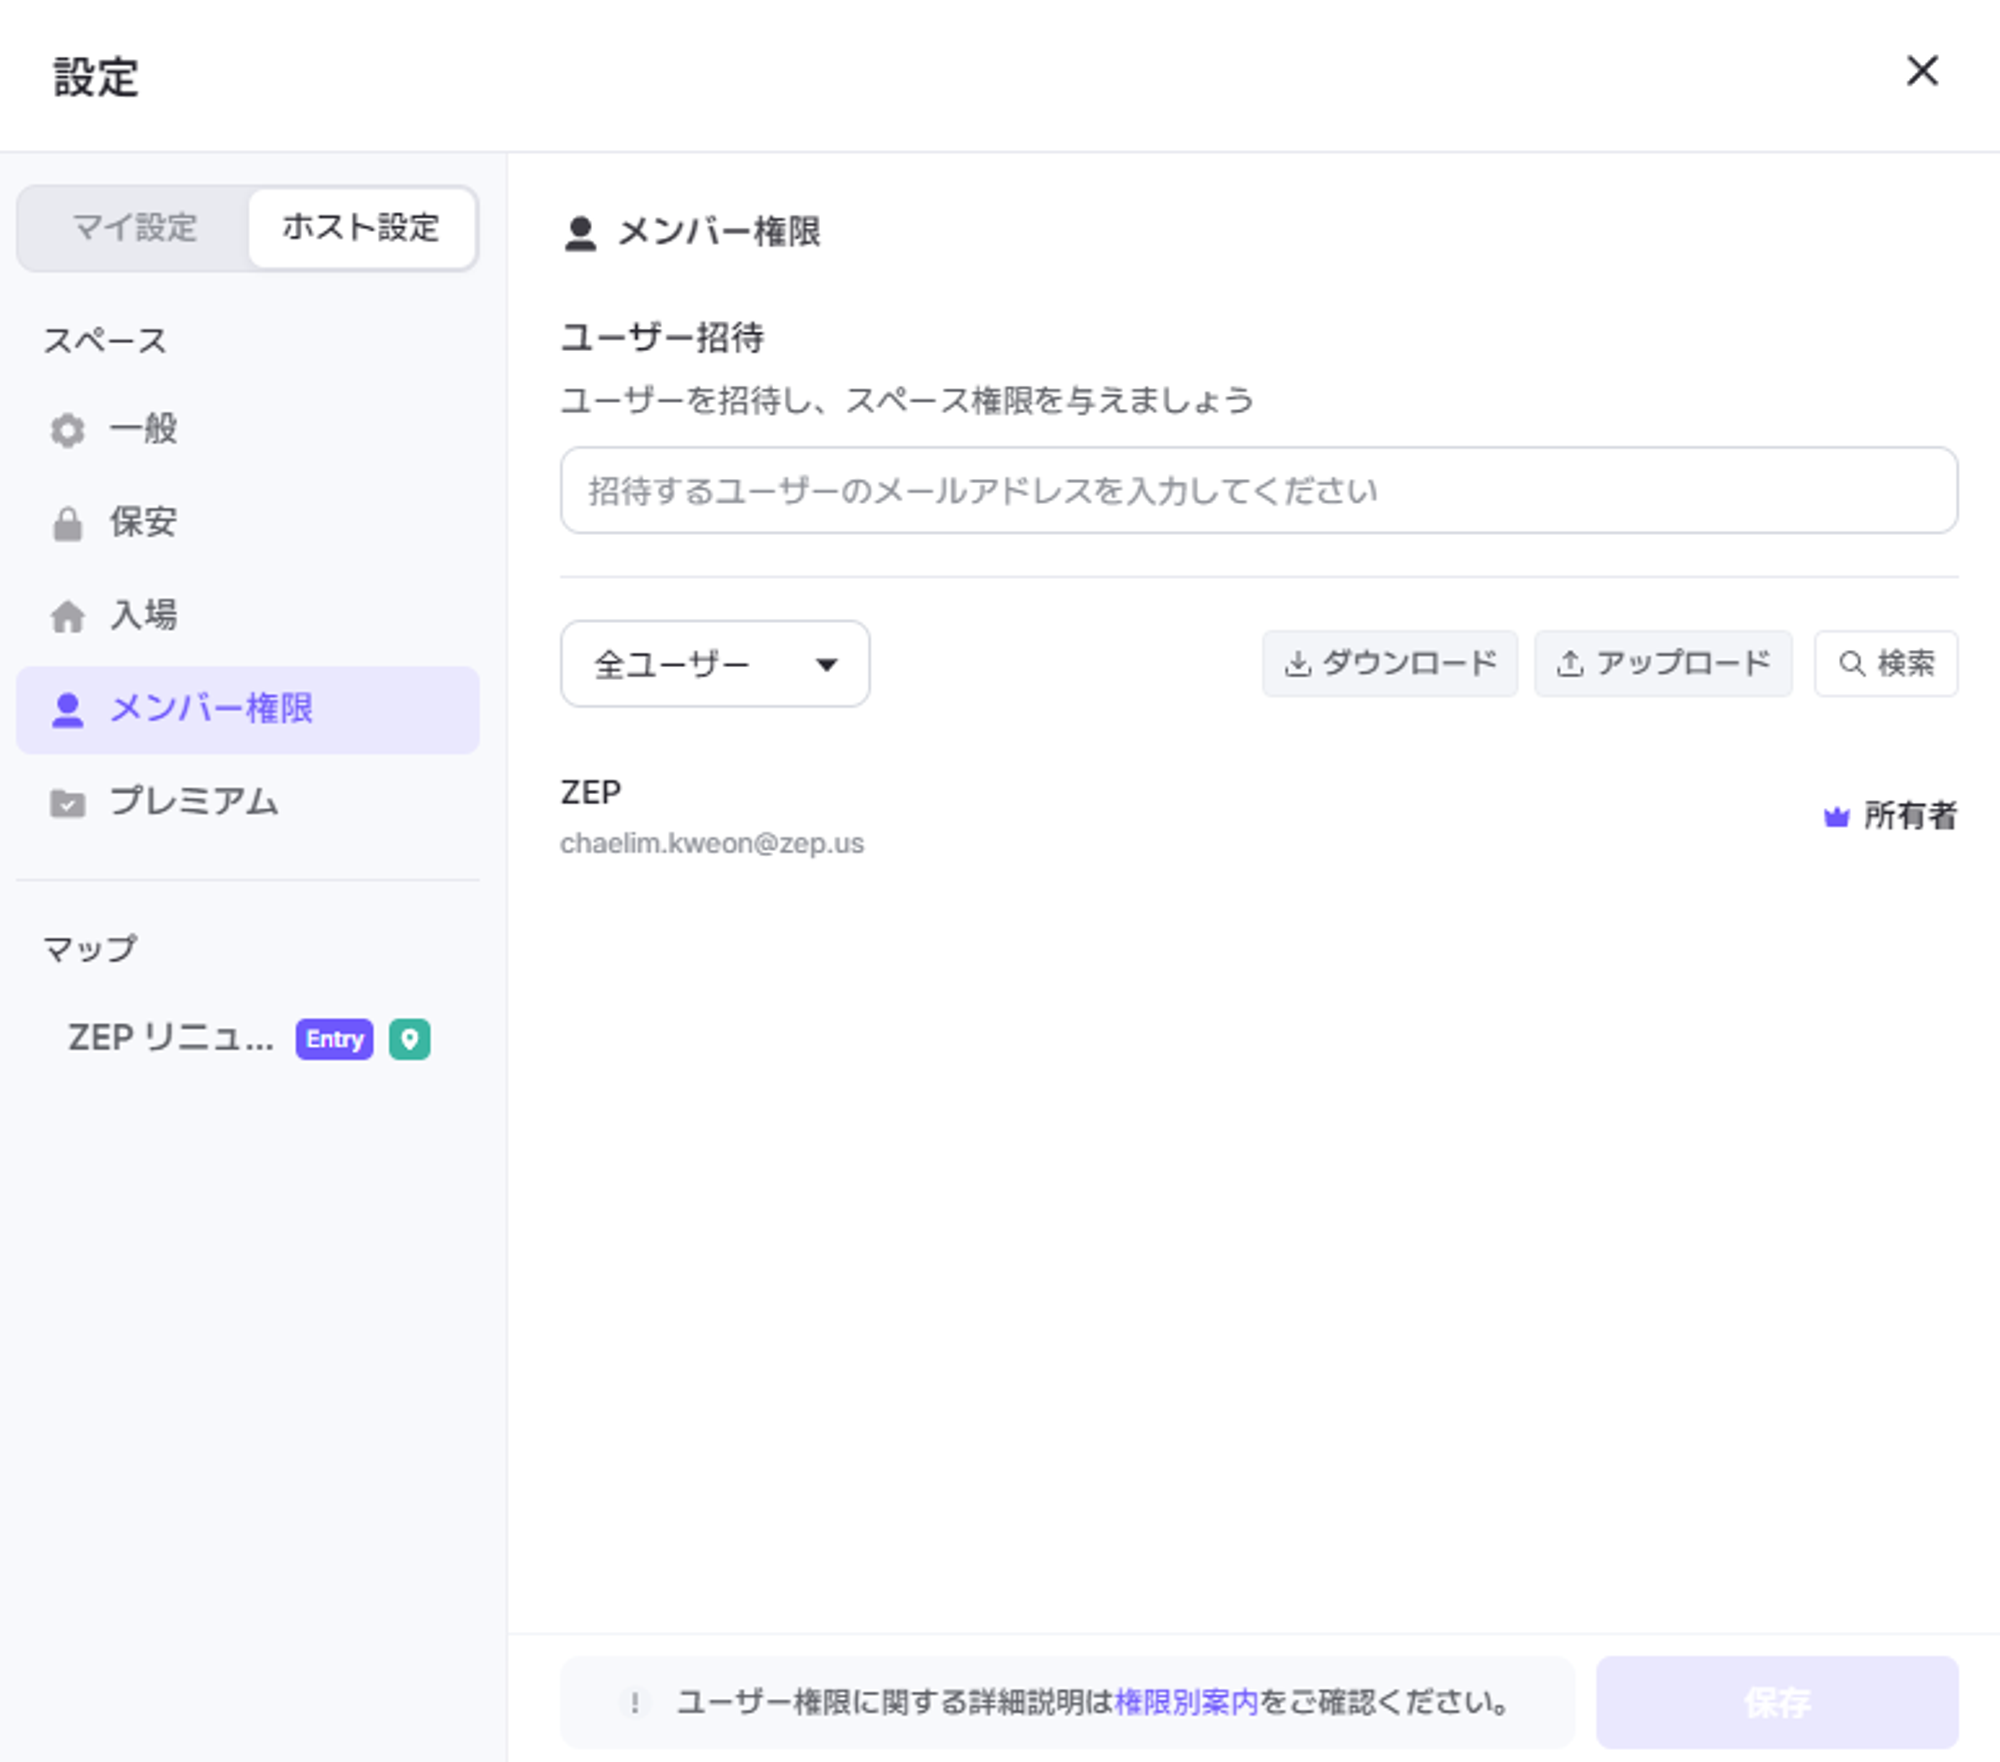Click the house icon beside 入場
Viewport: 2000px width, 1762px height.
click(67, 616)
